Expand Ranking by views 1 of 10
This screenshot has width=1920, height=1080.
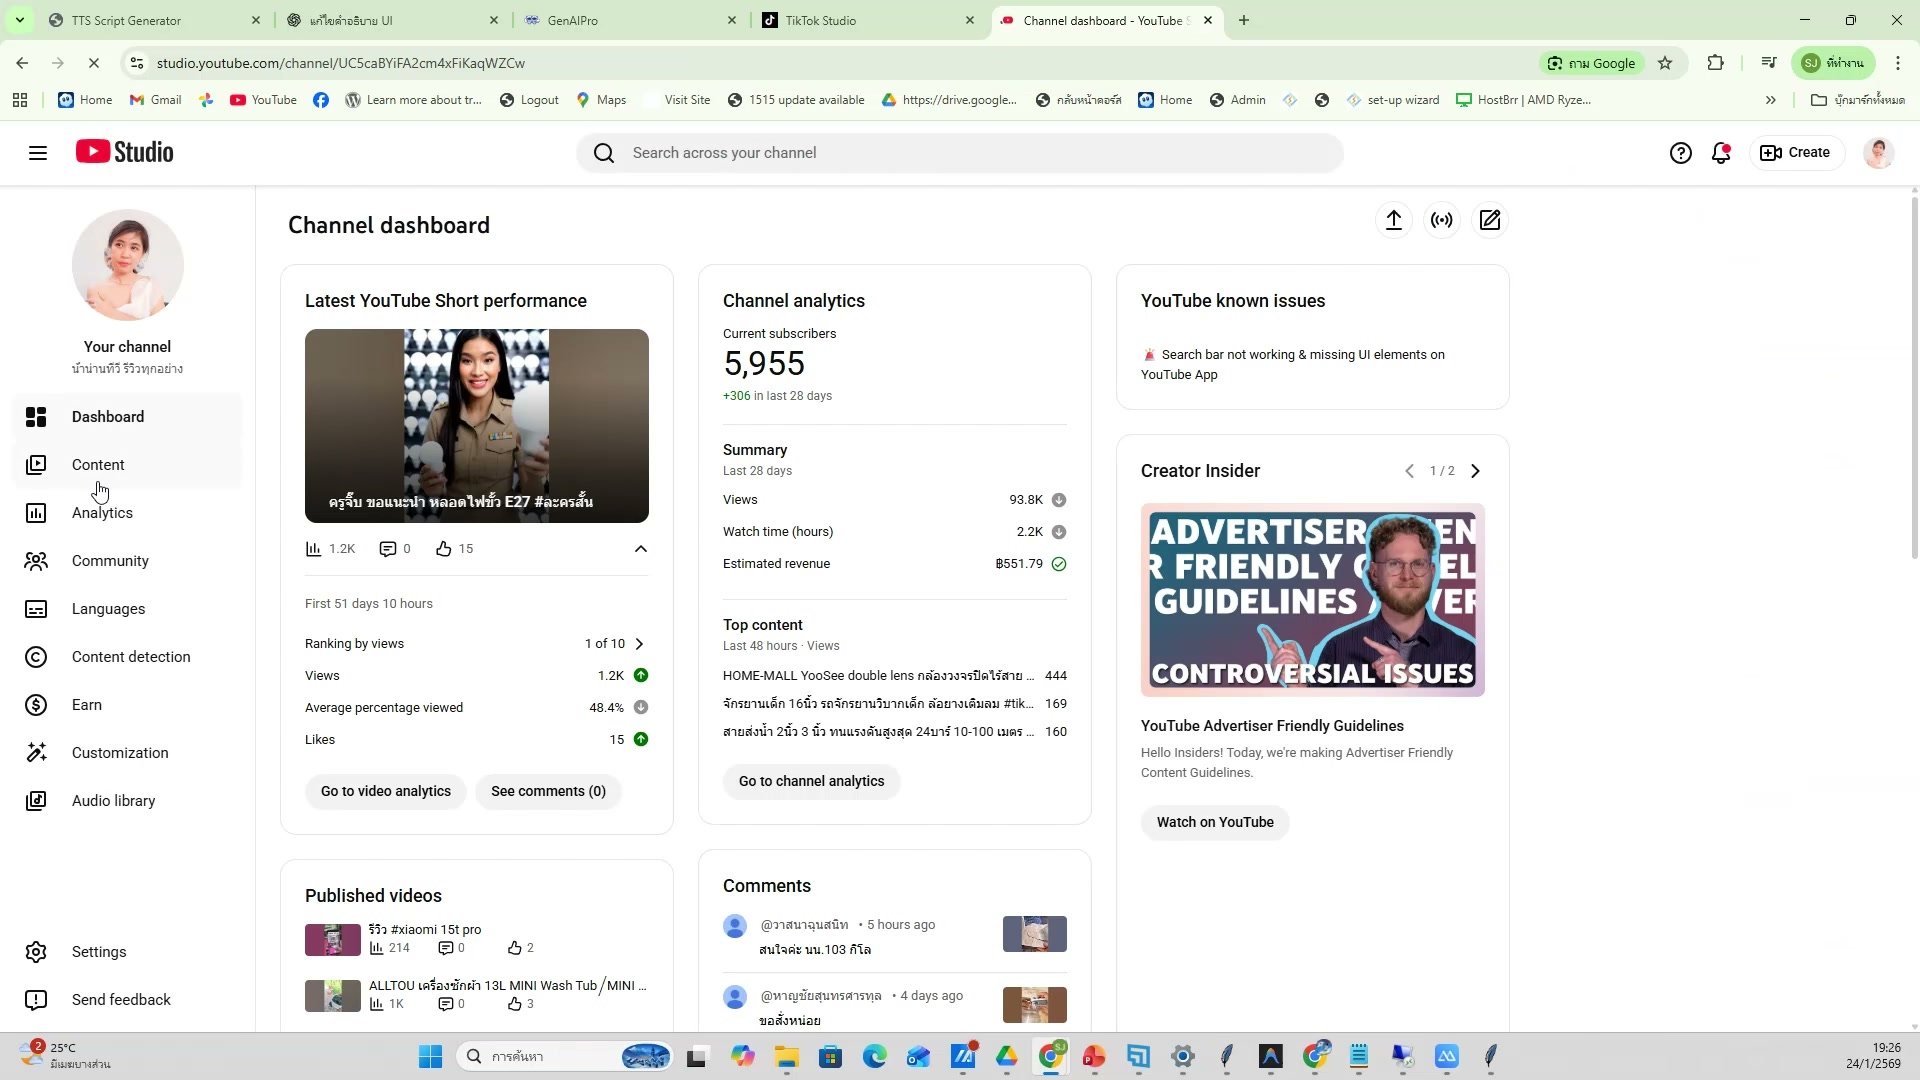point(639,644)
